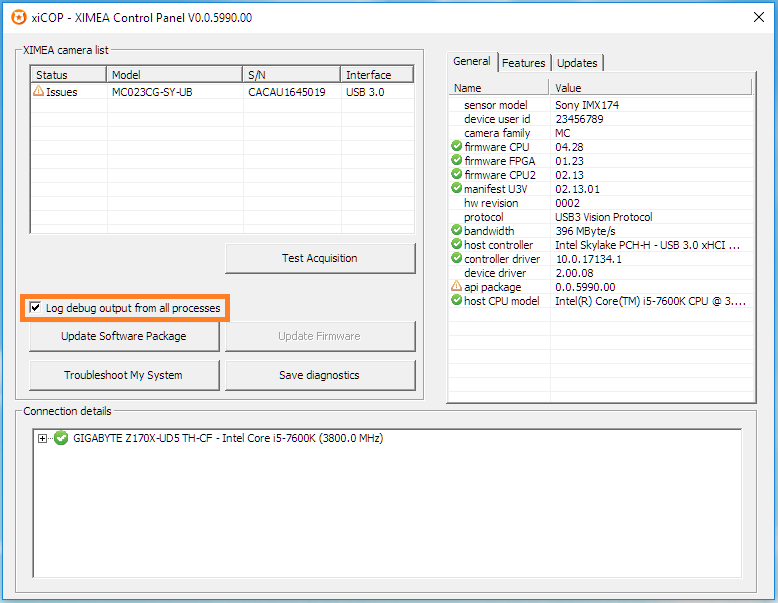The width and height of the screenshot is (778, 603).
Task: Click USB3 Vision Protocol value
Action: (x=603, y=217)
